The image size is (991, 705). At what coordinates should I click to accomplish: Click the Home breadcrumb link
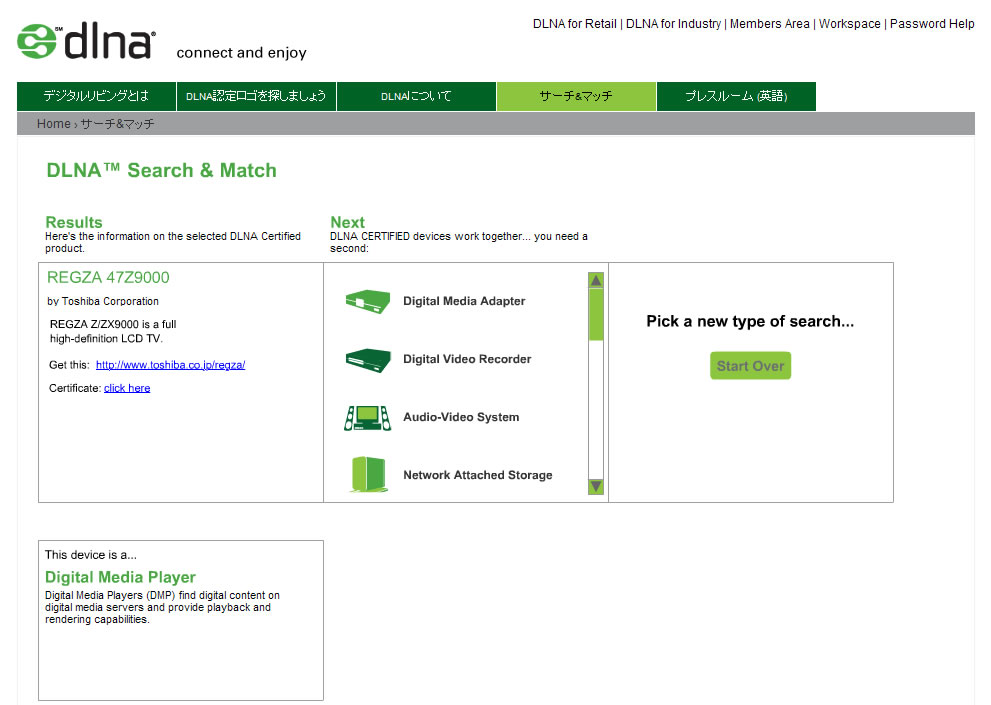pyautogui.click(x=54, y=124)
